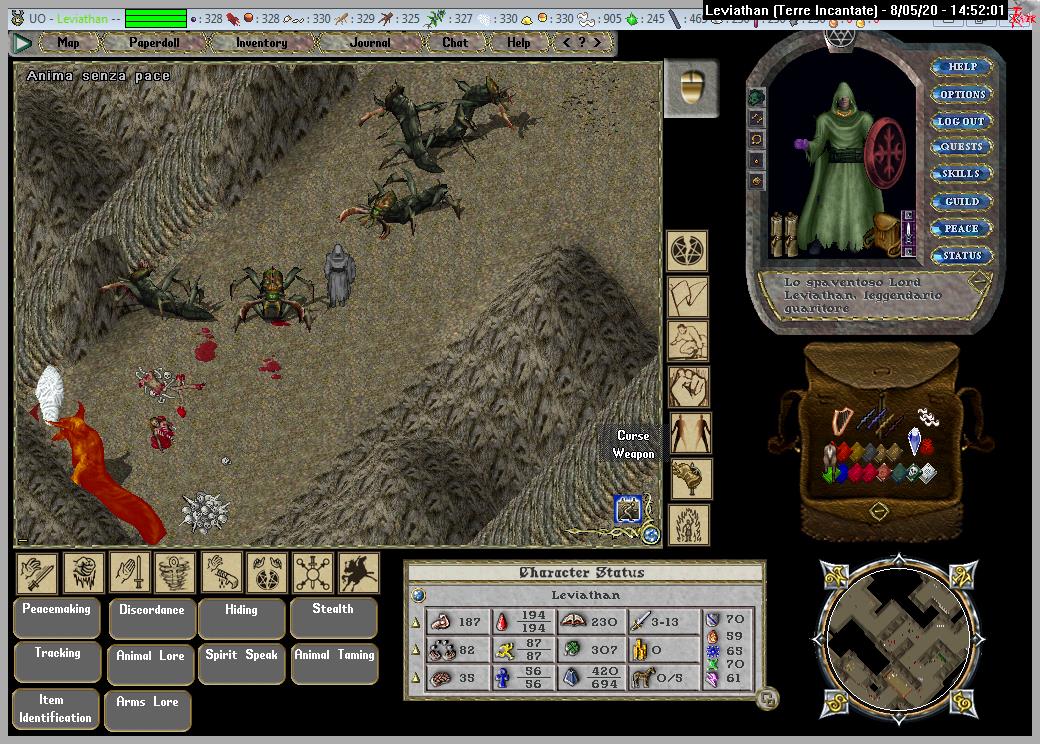Click the blue globe buff bar icon

pos(651,534)
